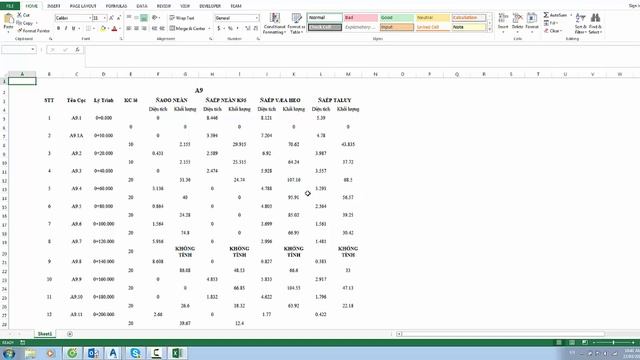Select the Sheet1 tab
640x360 pixels.
(x=44, y=334)
